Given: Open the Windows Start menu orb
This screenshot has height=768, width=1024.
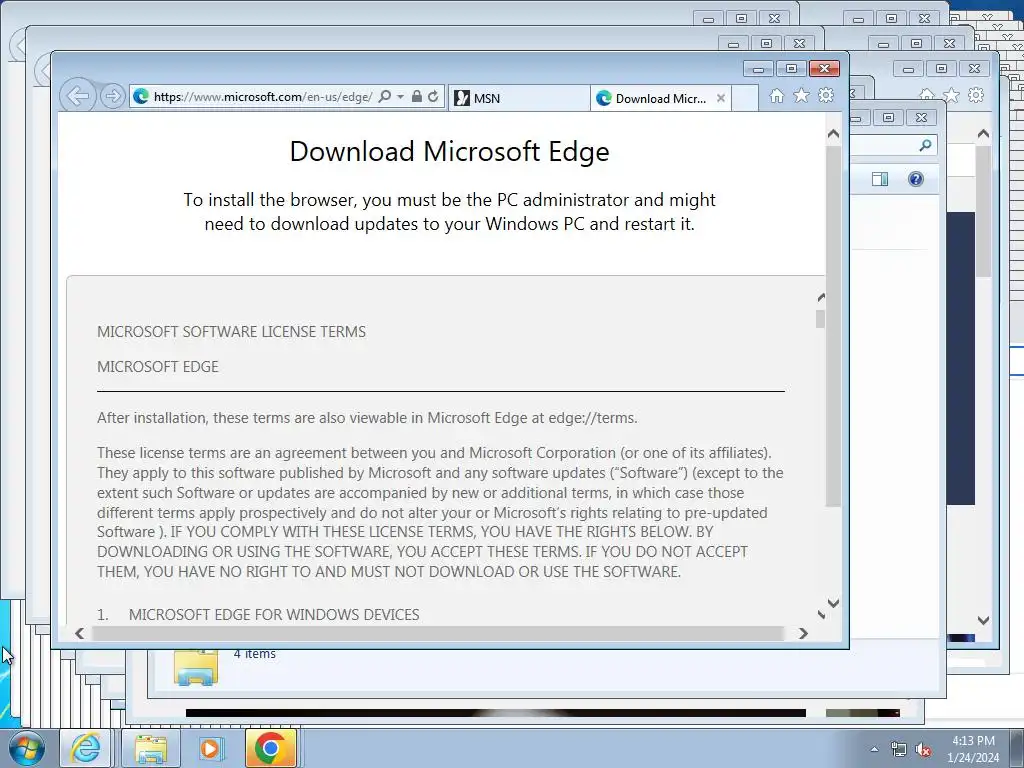Looking at the screenshot, I should pos(27,748).
